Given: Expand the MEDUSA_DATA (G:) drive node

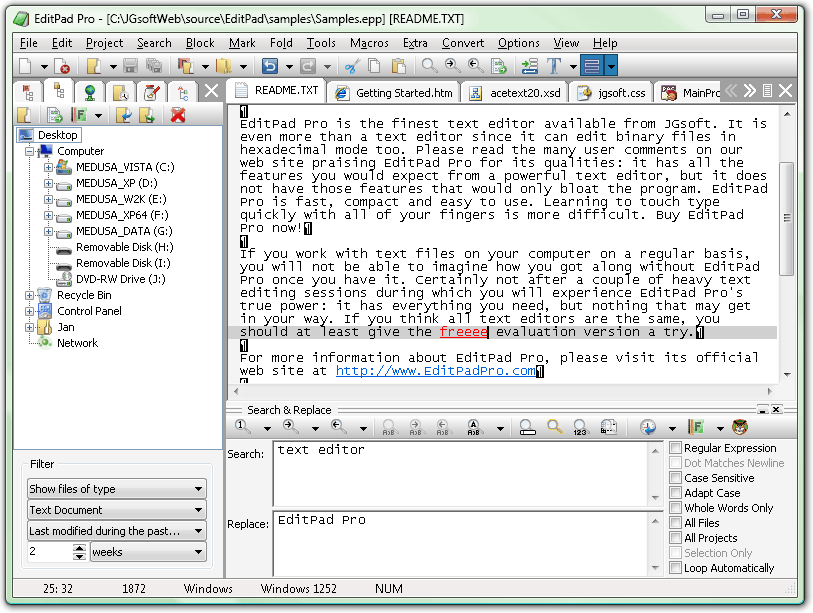Looking at the screenshot, I should tap(48, 231).
